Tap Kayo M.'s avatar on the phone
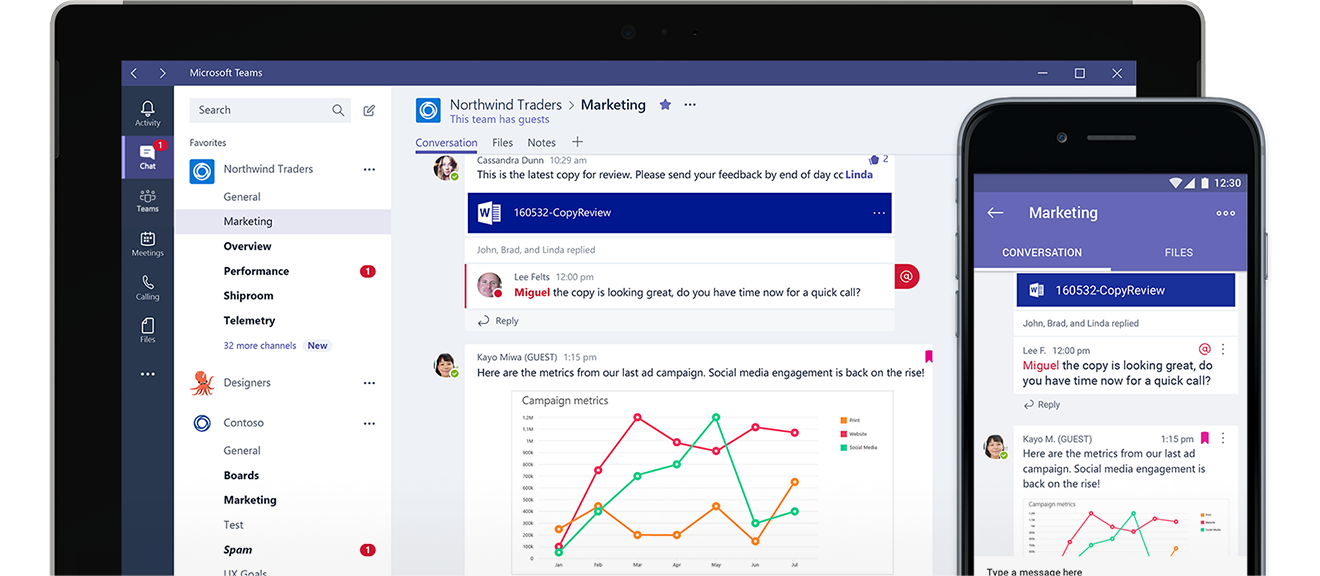 pyautogui.click(x=995, y=446)
